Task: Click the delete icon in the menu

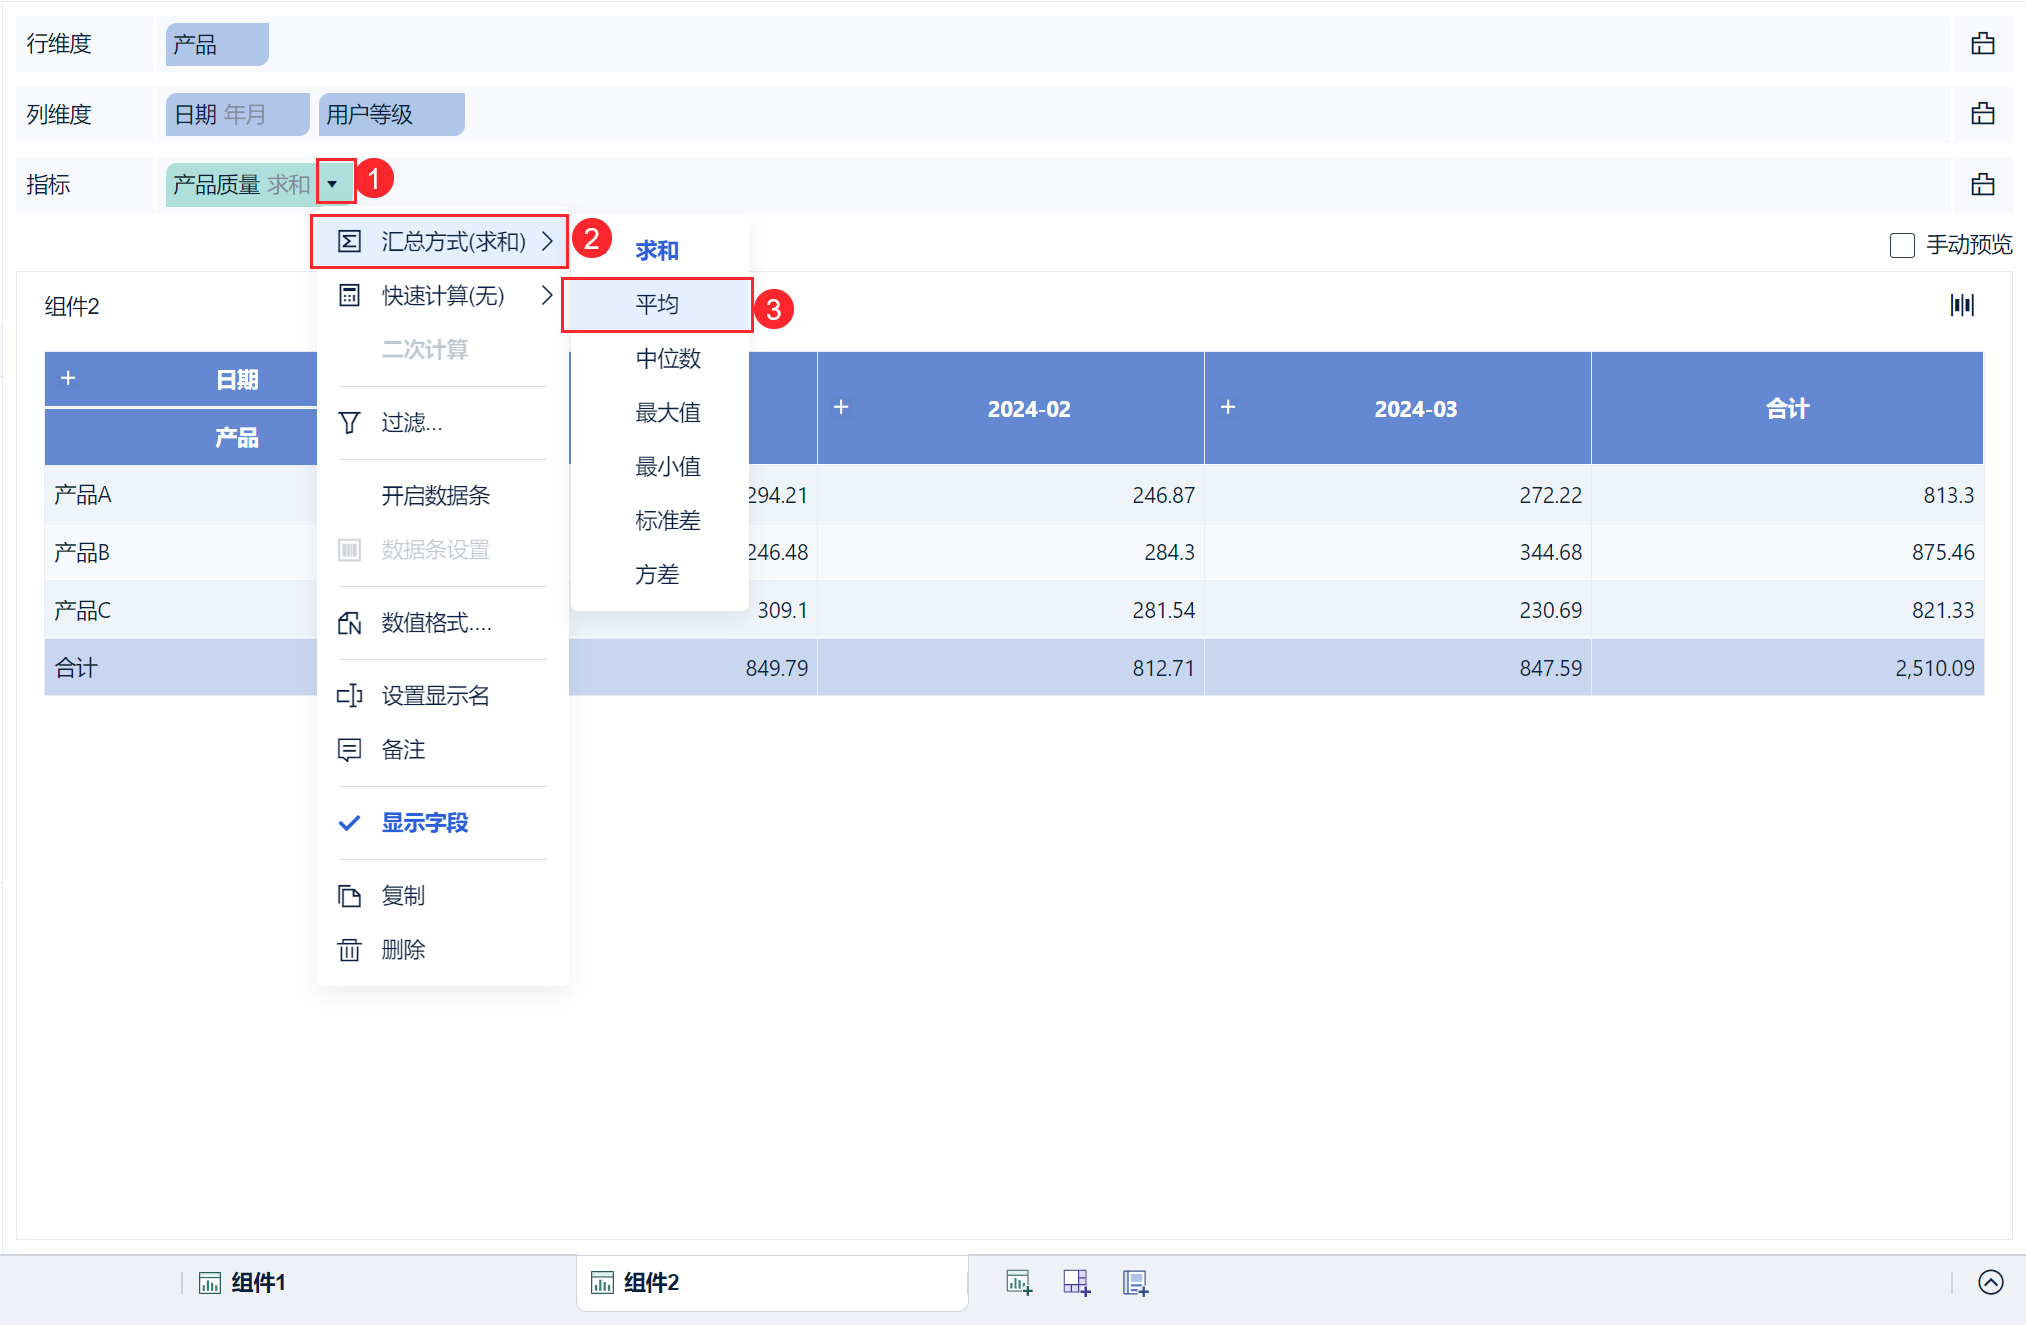Action: pyautogui.click(x=350, y=949)
